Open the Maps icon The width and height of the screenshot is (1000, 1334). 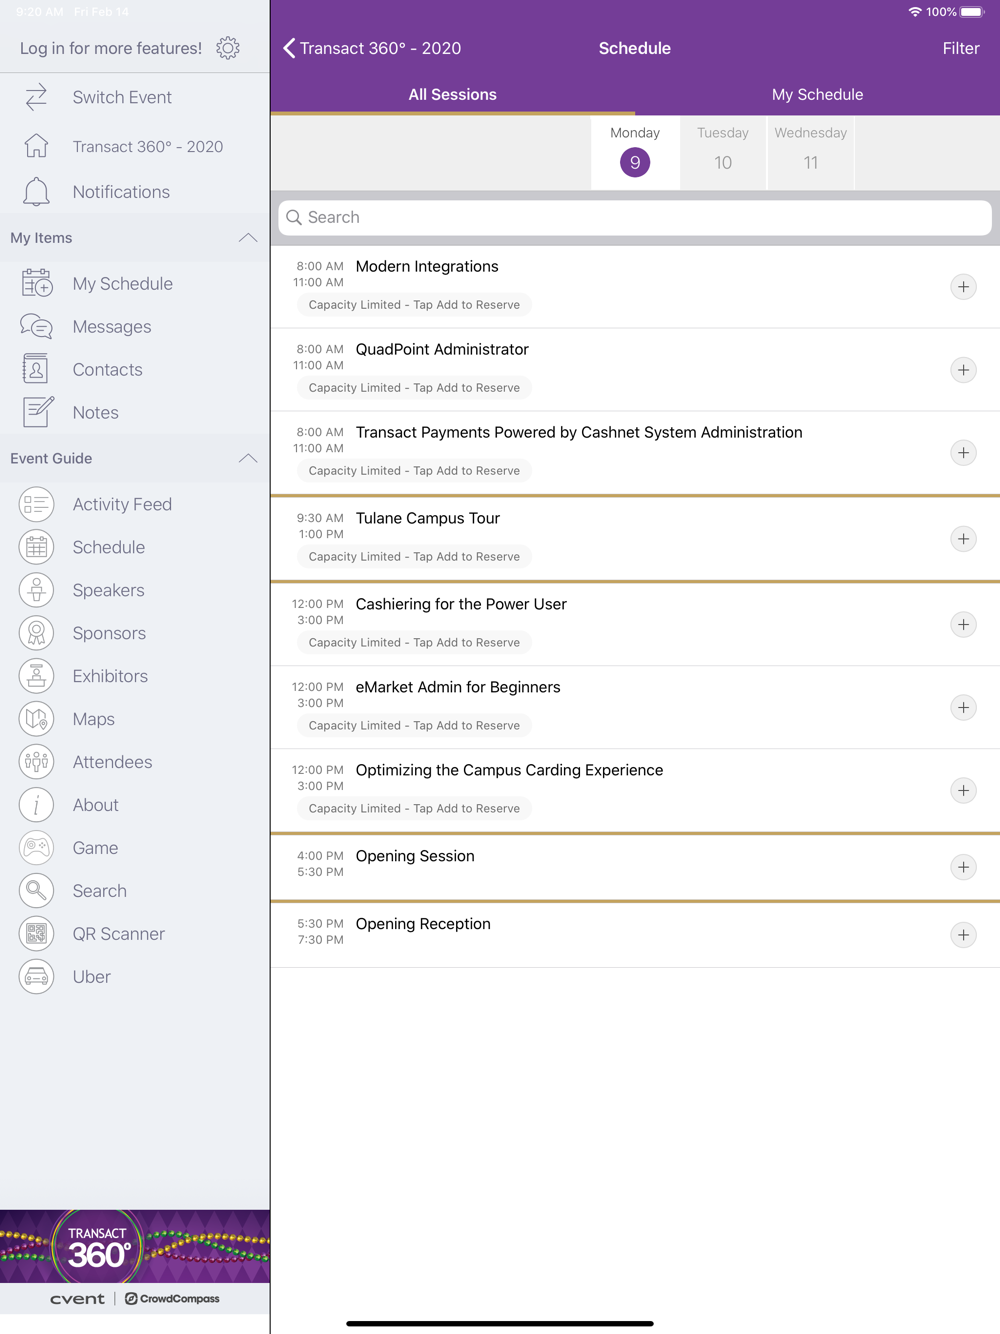point(36,720)
